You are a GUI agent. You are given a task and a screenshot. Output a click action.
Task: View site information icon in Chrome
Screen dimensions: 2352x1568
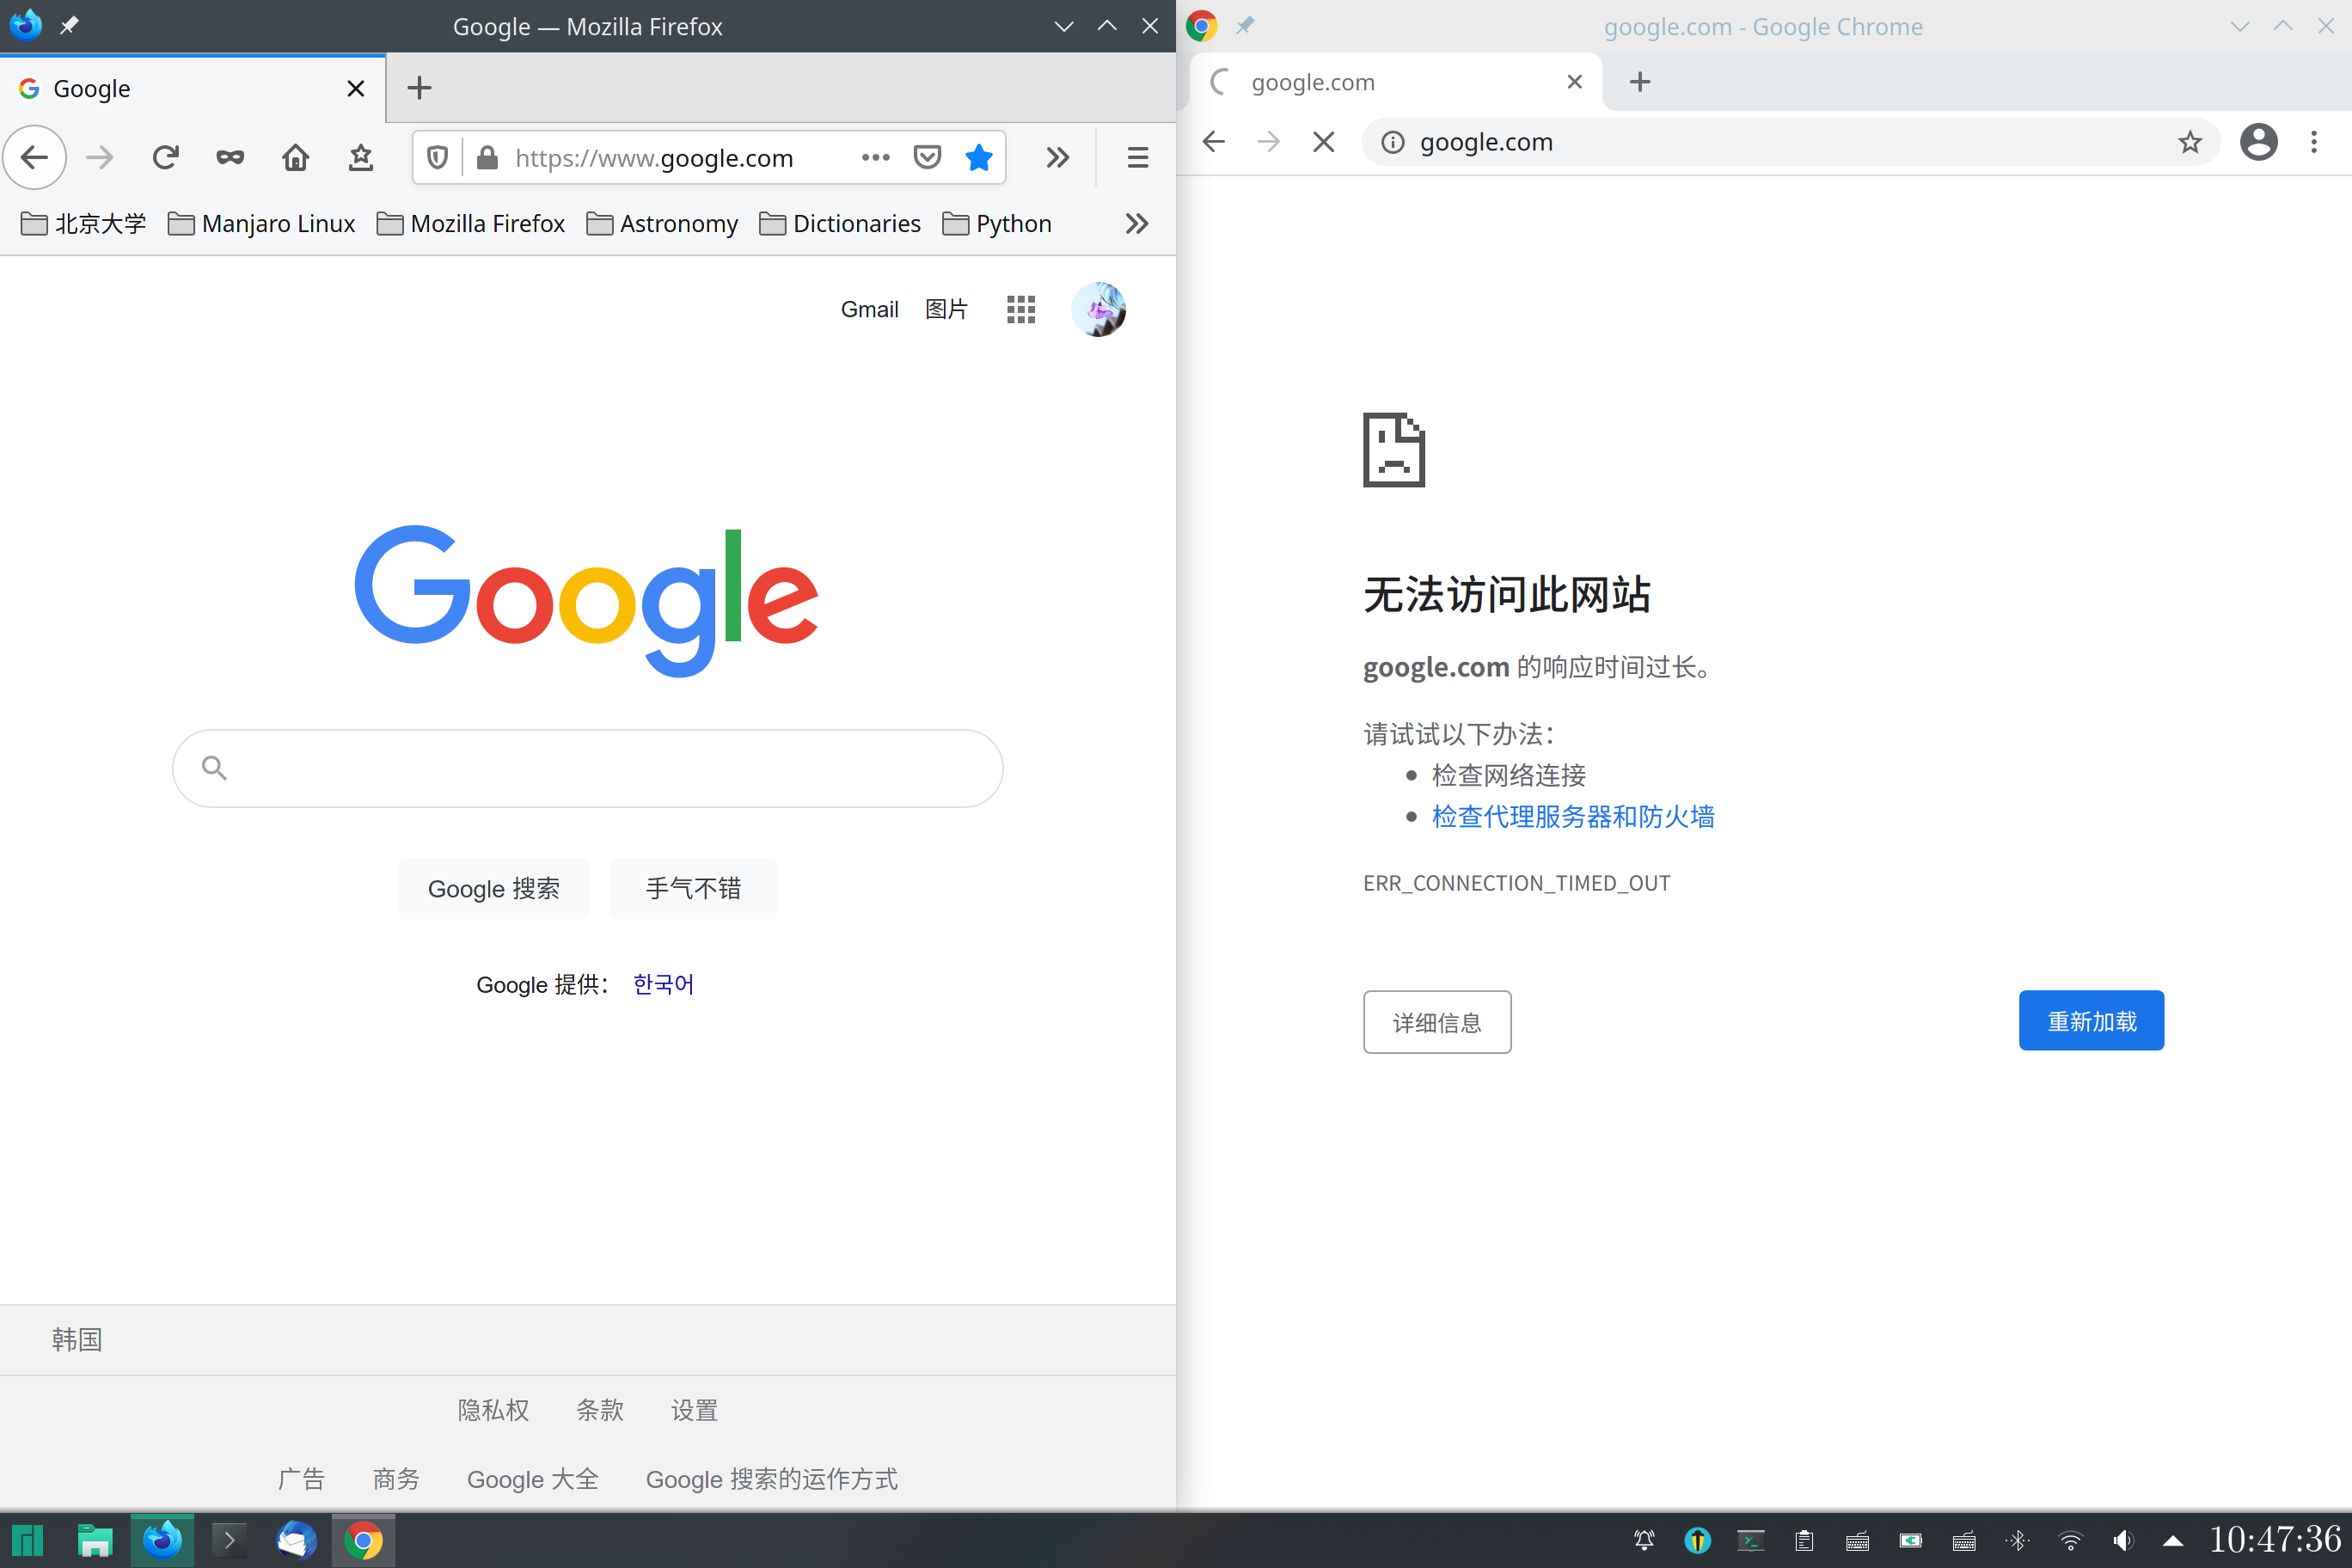pos(1392,142)
